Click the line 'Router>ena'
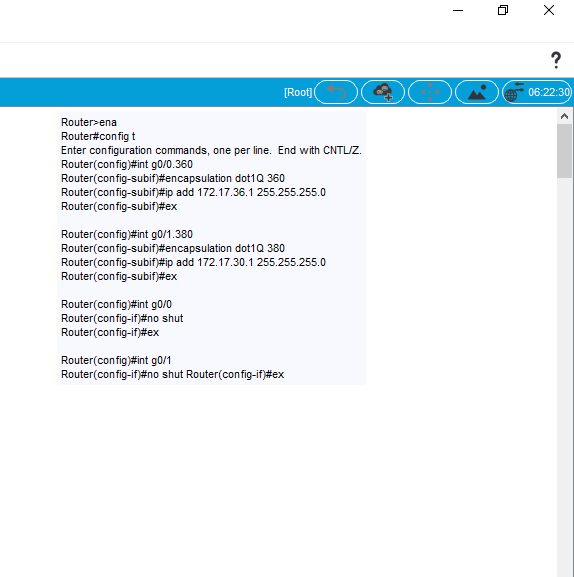The height and width of the screenshot is (577, 574). click(89, 122)
